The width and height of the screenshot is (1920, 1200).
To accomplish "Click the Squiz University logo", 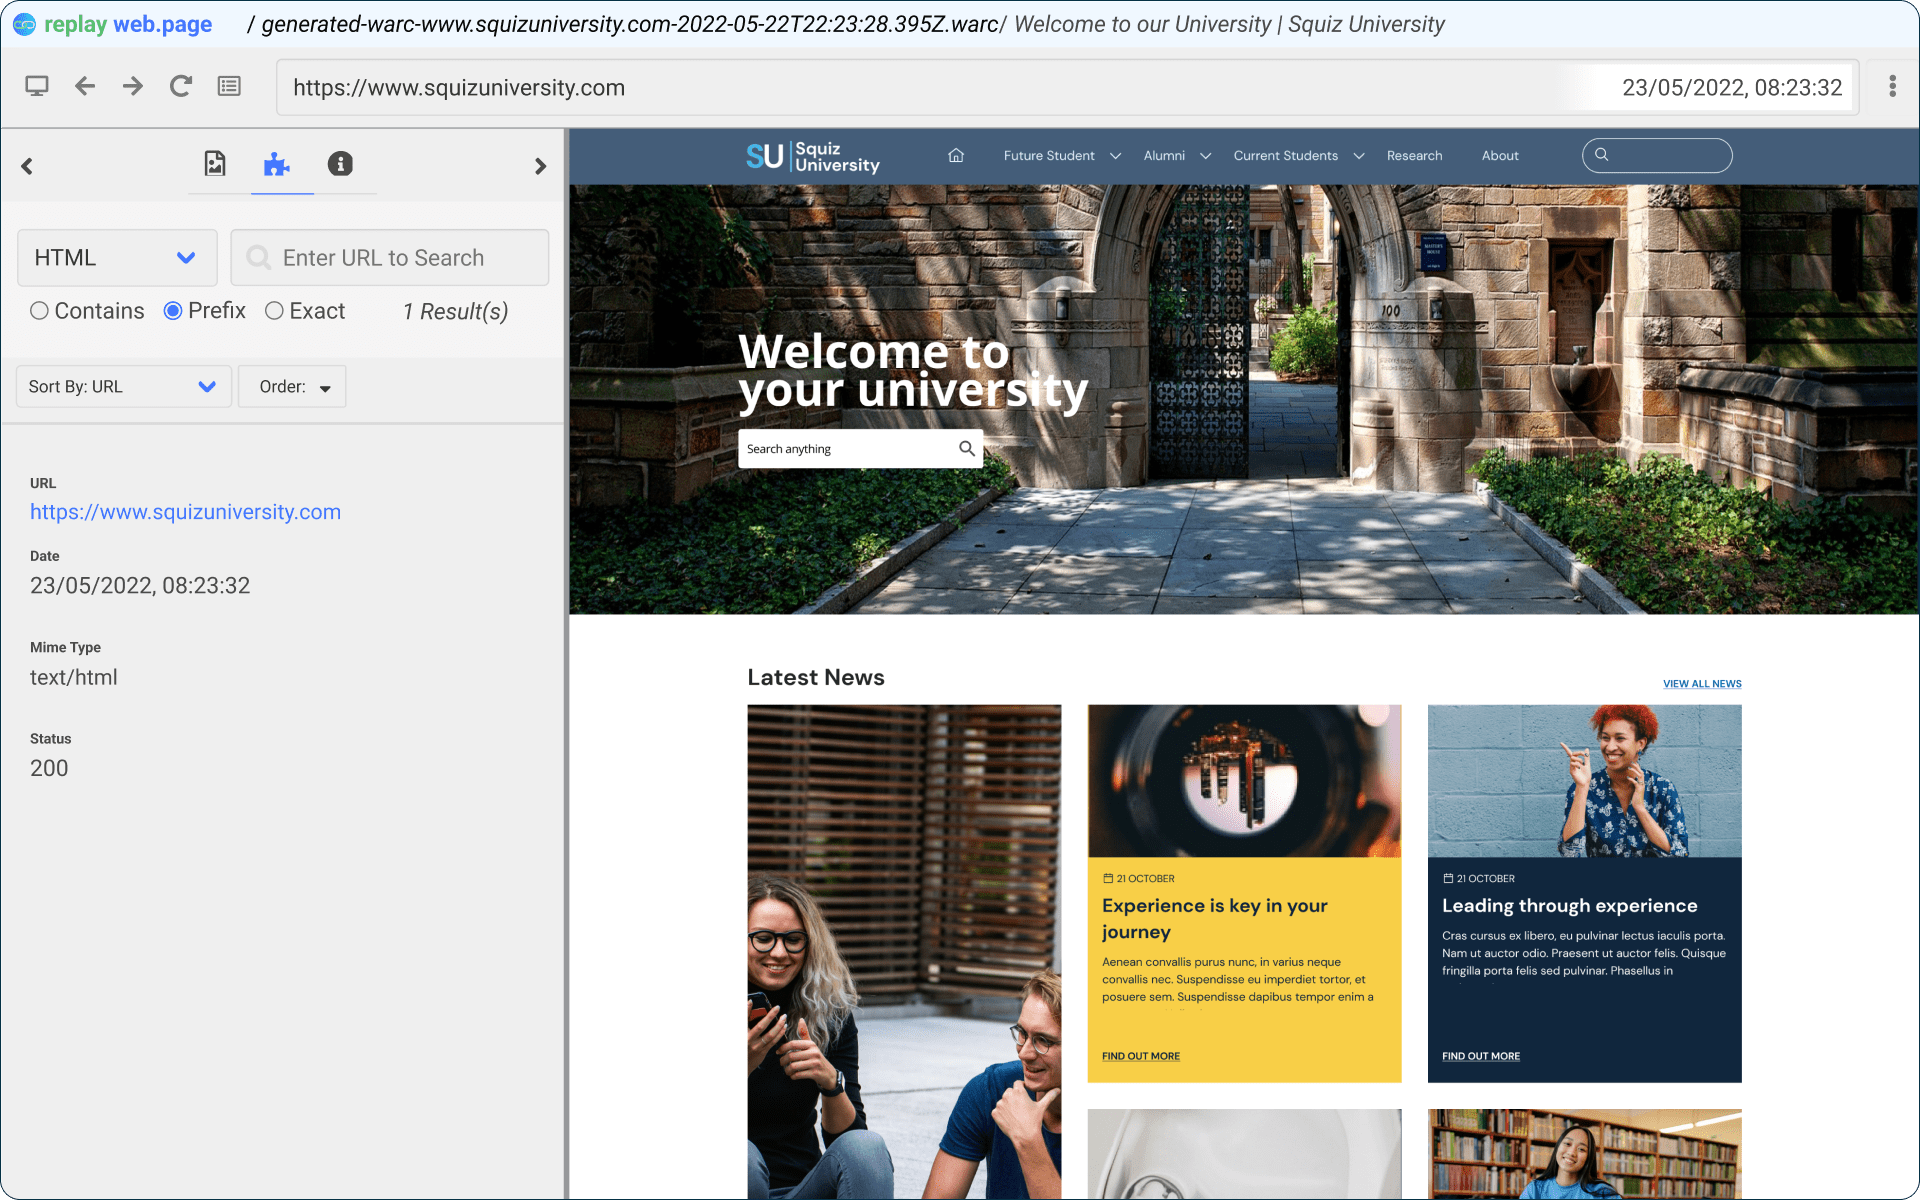I will (813, 156).
